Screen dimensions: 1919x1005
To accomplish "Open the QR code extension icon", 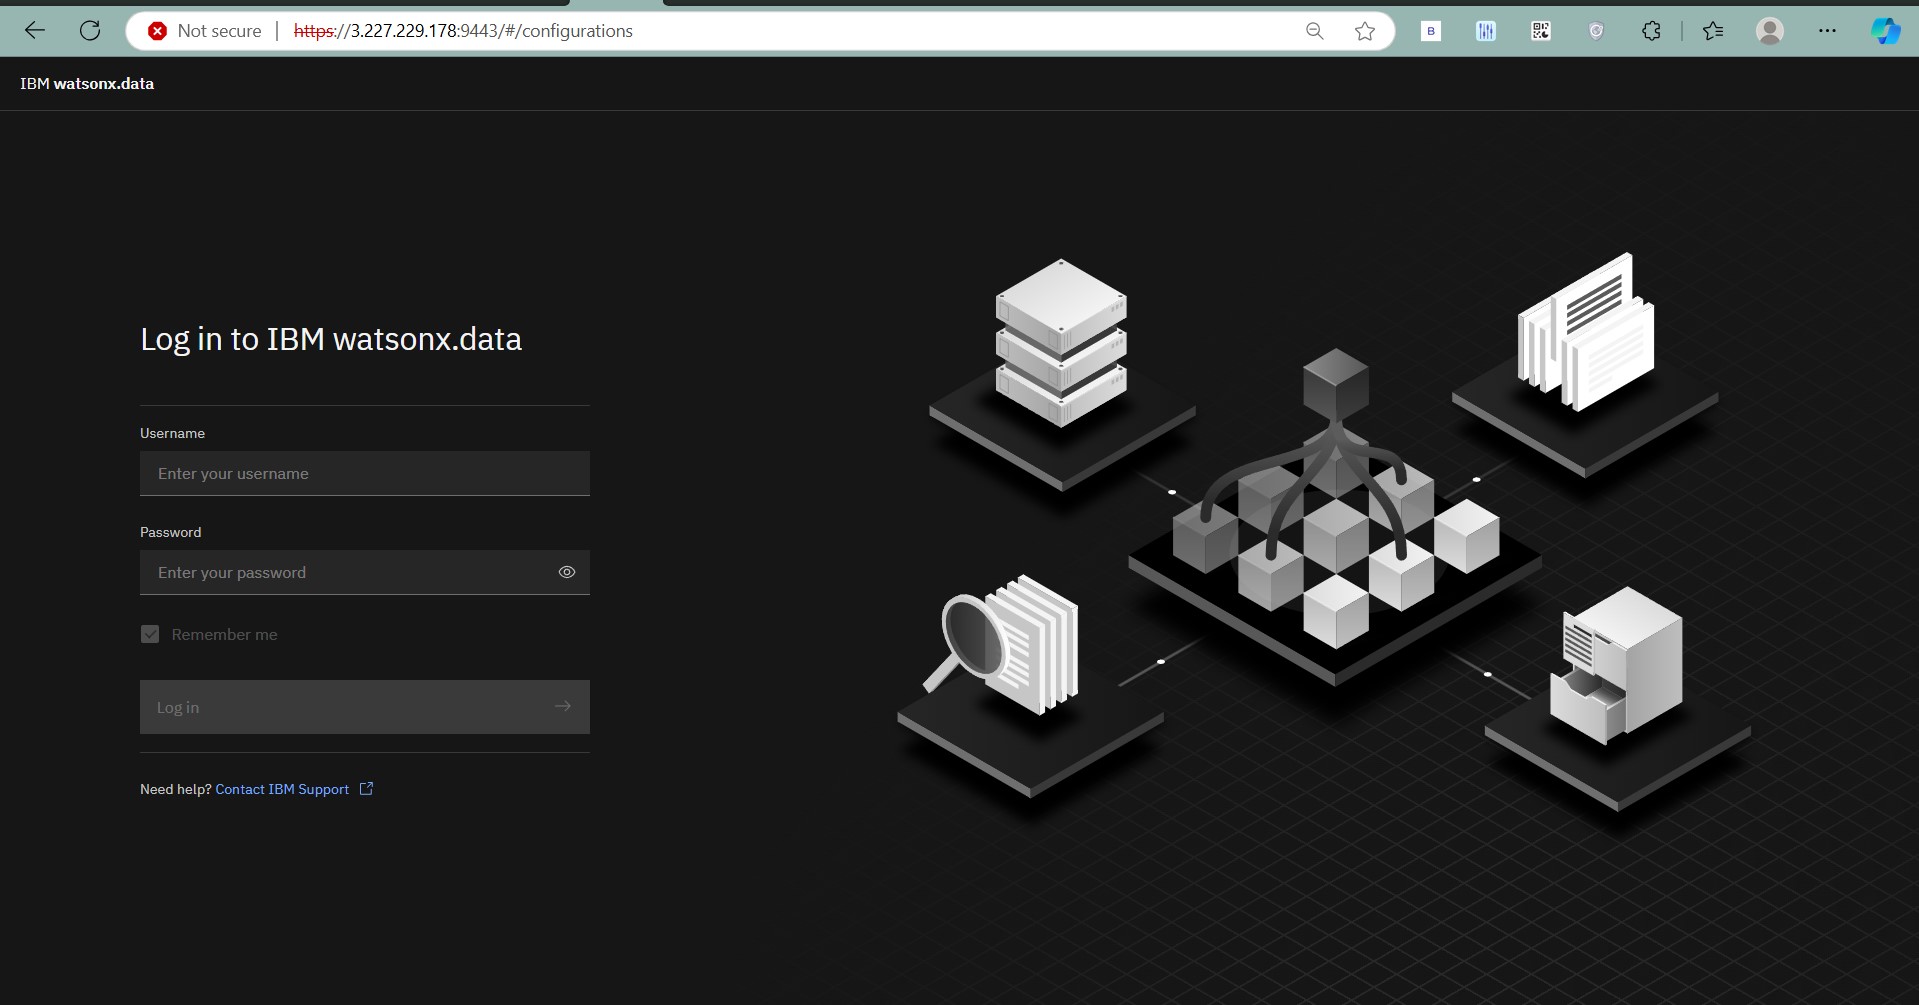I will click(1541, 31).
